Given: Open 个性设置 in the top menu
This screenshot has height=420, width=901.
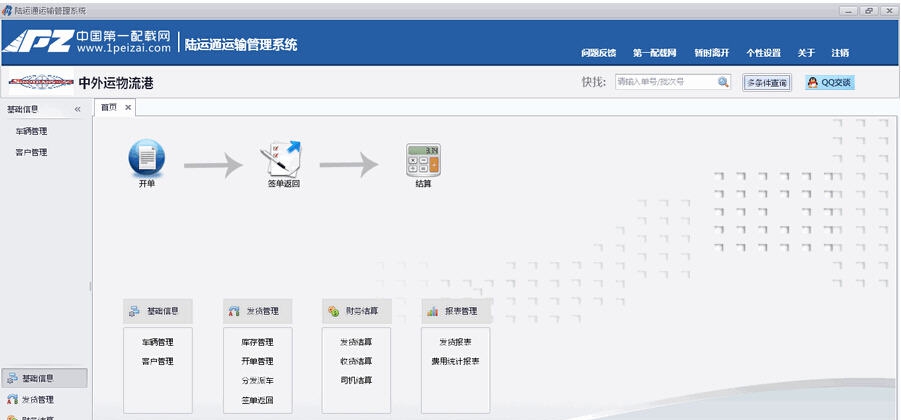Looking at the screenshot, I should pyautogui.click(x=763, y=53).
